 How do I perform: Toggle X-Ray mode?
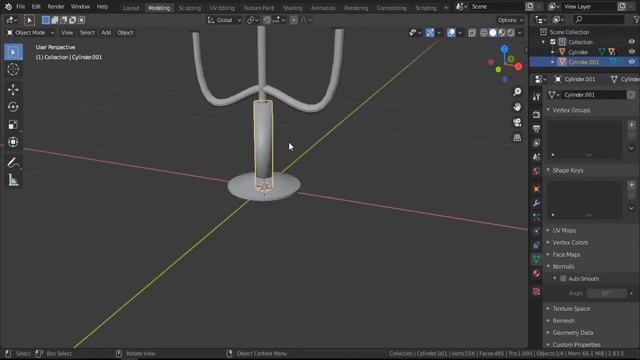coord(472,33)
